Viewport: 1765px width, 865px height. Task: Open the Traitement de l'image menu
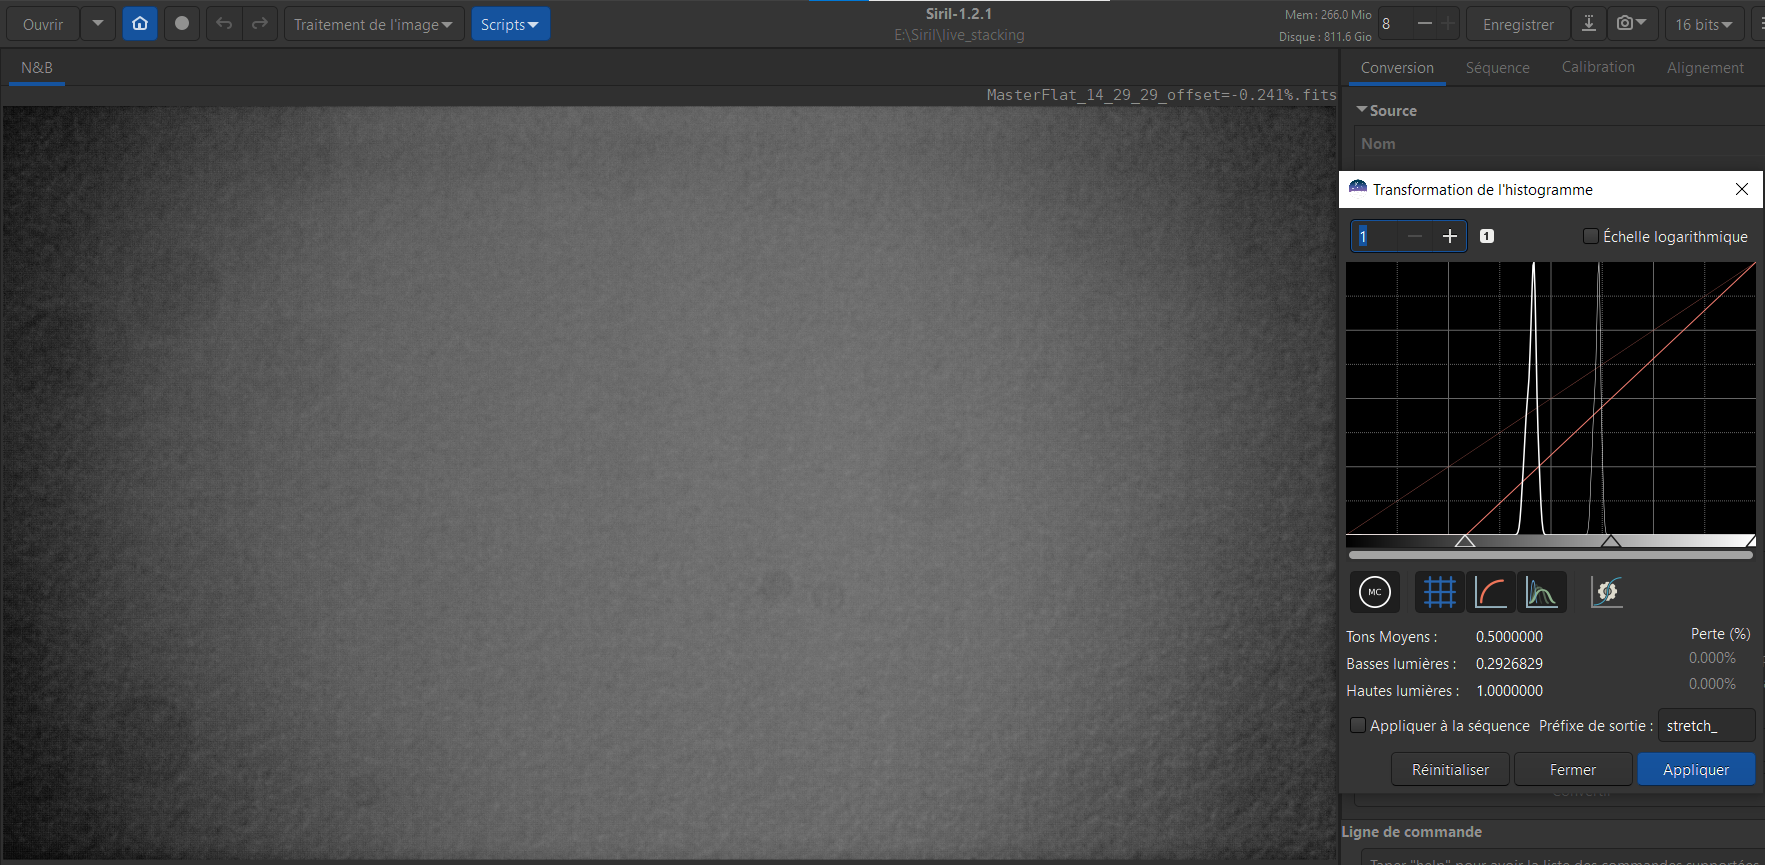374,24
